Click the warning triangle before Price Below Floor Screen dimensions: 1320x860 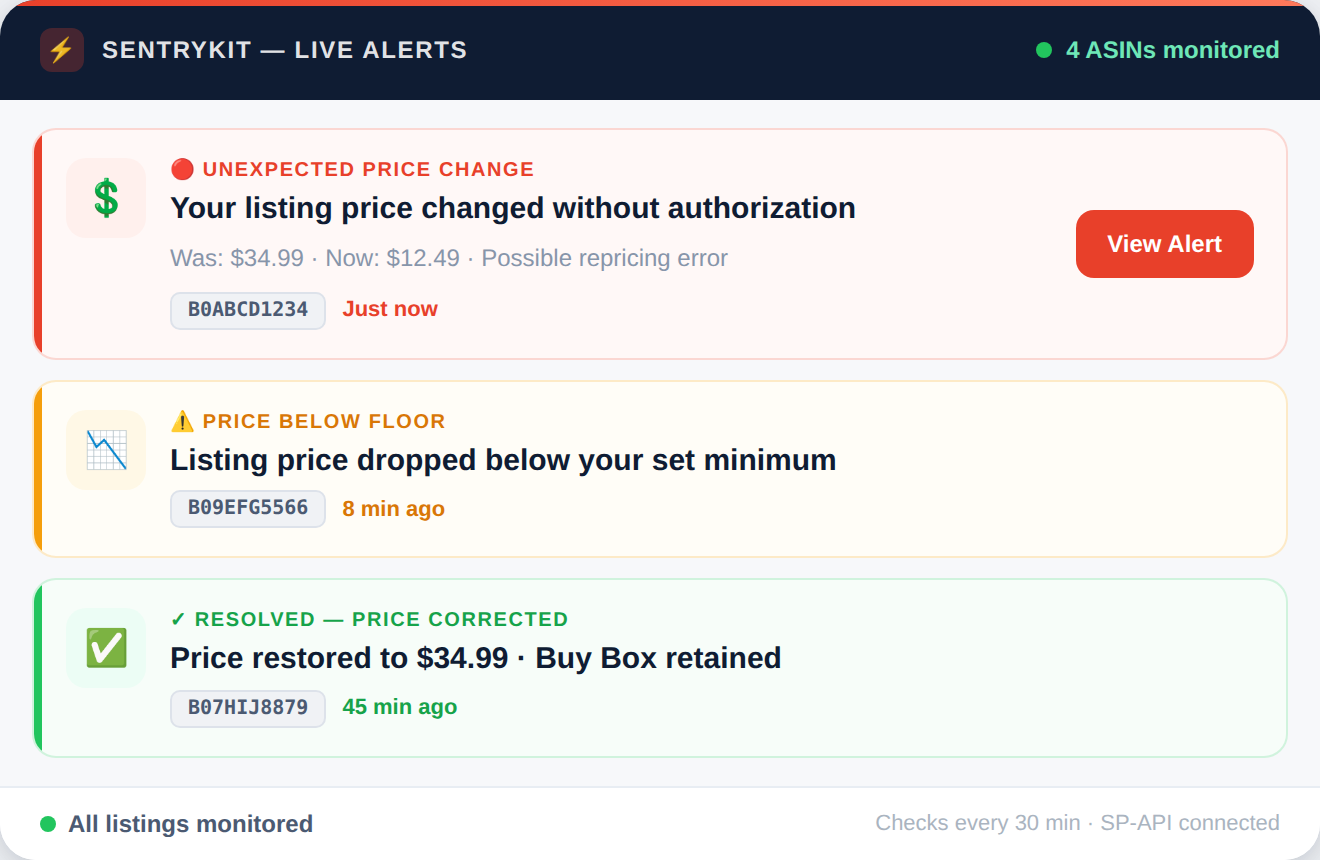point(182,421)
